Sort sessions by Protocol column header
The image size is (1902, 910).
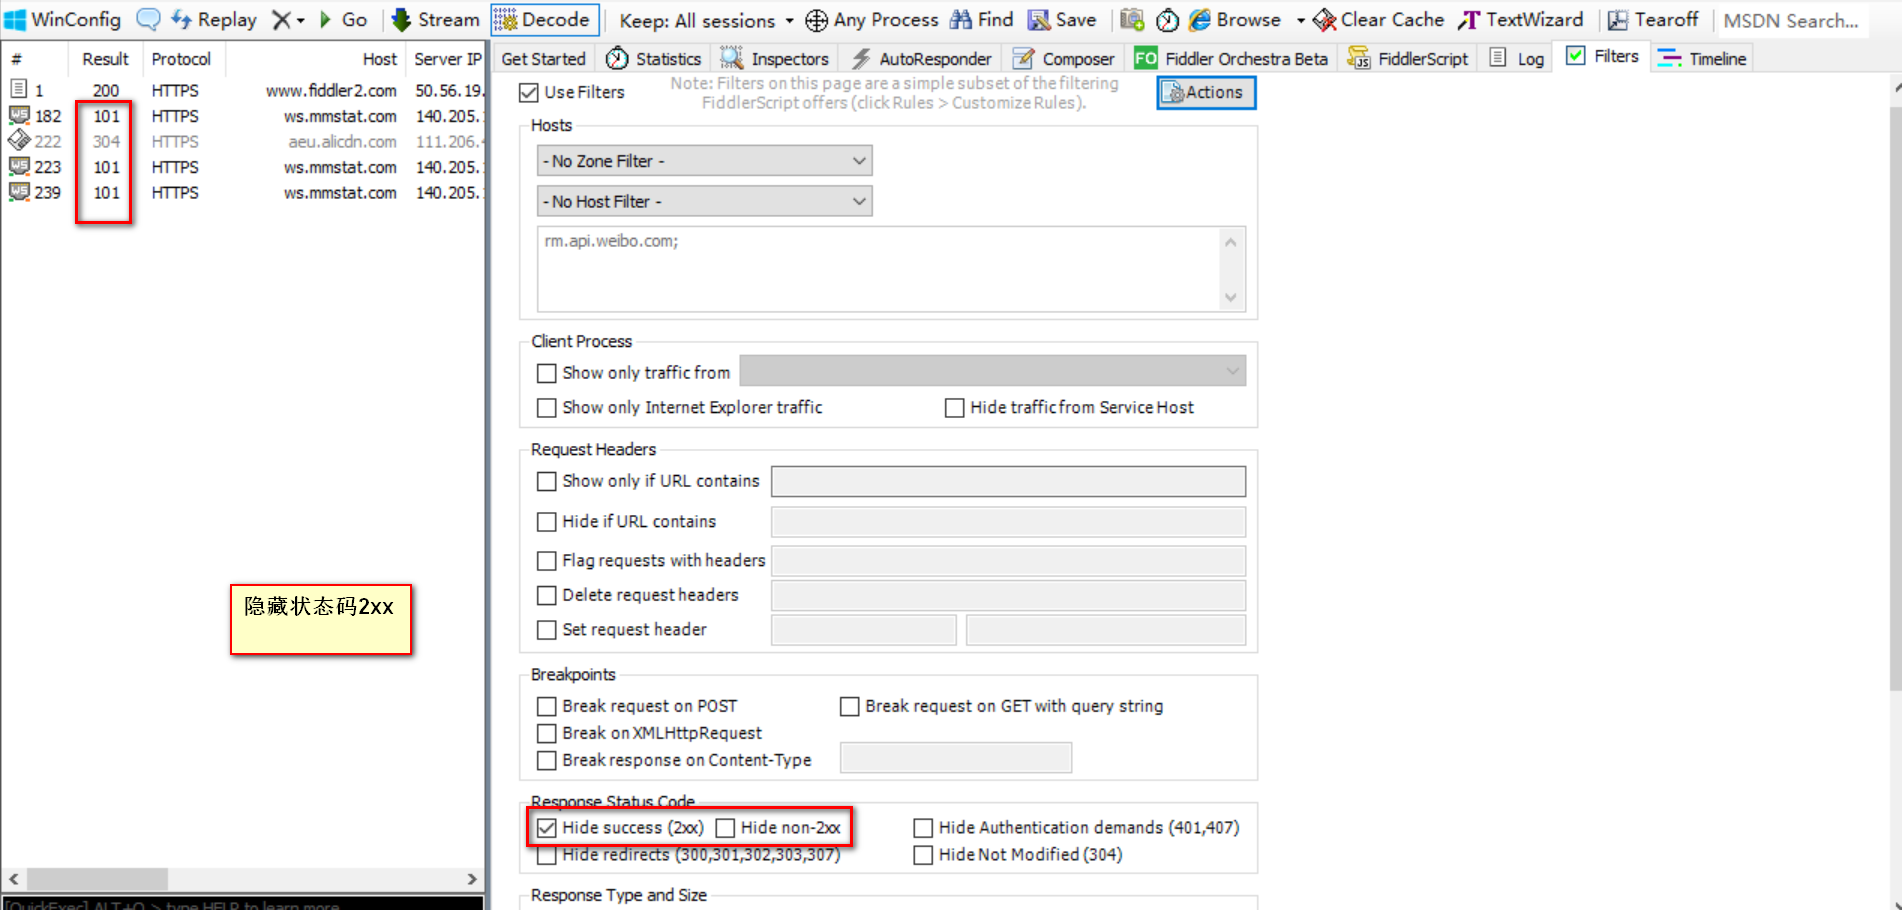pyautogui.click(x=181, y=59)
